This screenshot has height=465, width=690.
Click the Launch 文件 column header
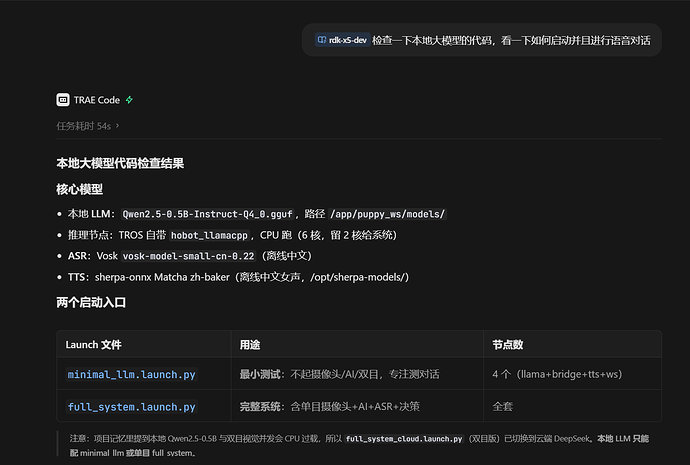(x=93, y=344)
